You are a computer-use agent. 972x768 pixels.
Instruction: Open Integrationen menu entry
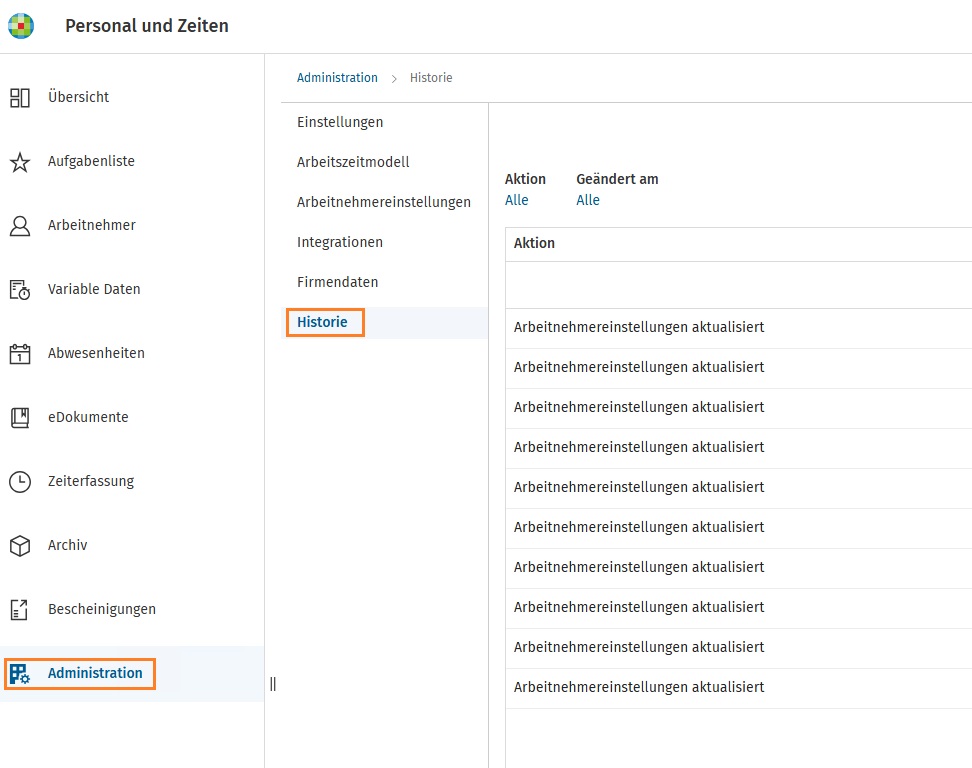(x=340, y=242)
